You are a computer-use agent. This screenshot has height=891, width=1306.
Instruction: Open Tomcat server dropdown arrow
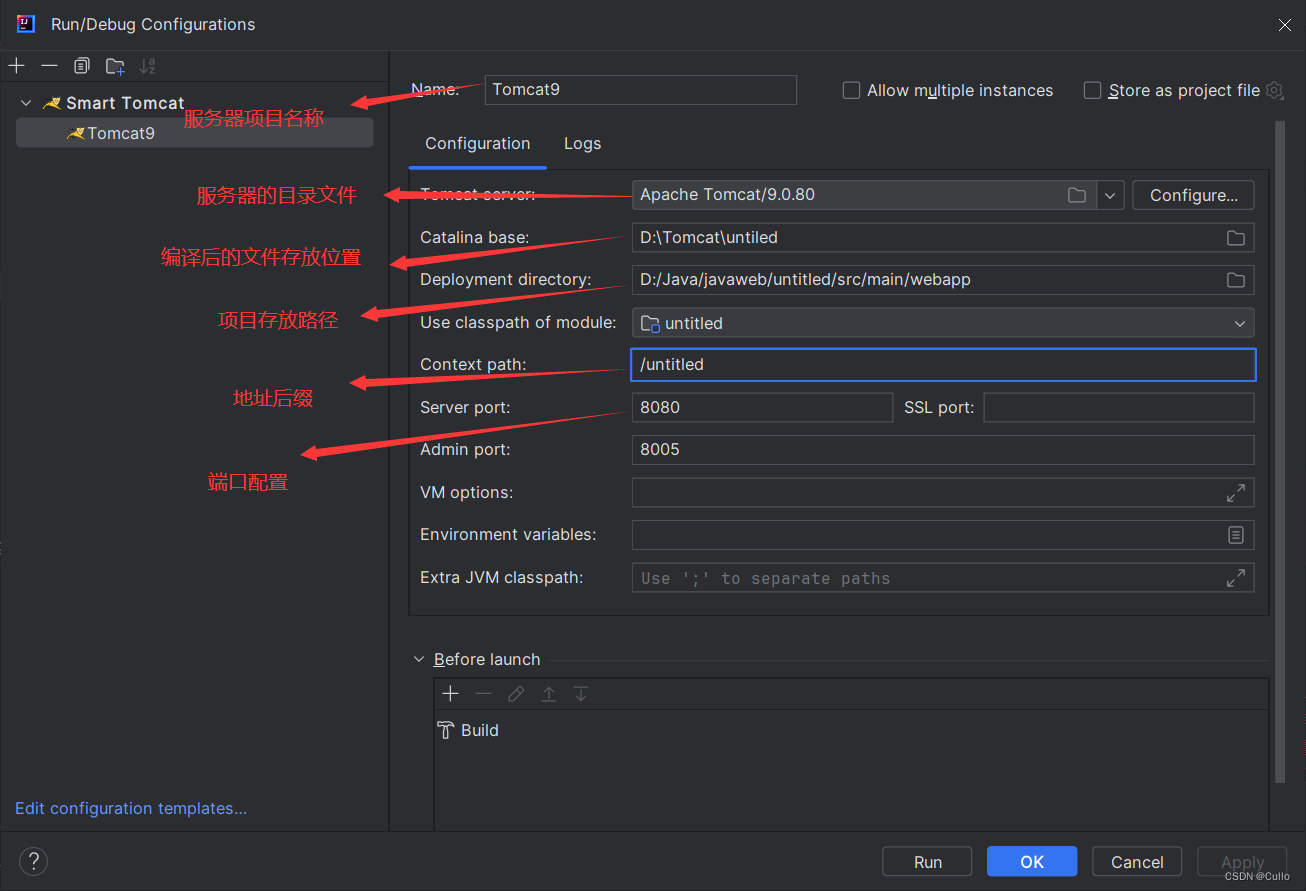tap(1110, 195)
